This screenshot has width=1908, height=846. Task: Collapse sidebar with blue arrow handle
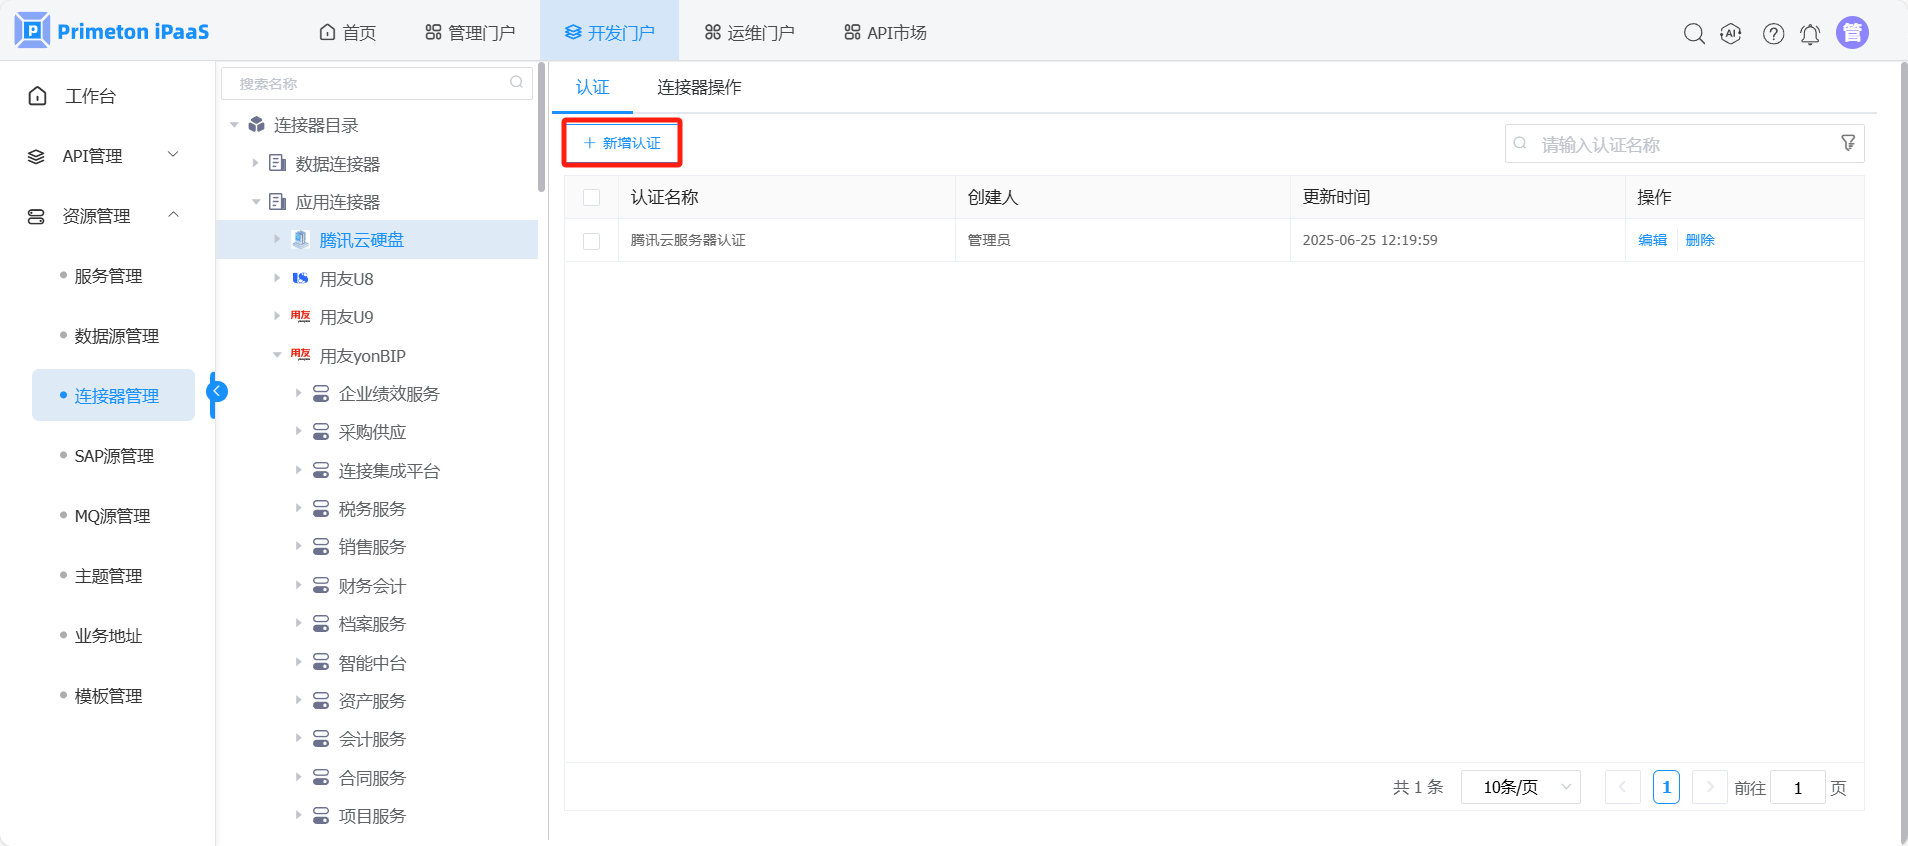point(217,391)
